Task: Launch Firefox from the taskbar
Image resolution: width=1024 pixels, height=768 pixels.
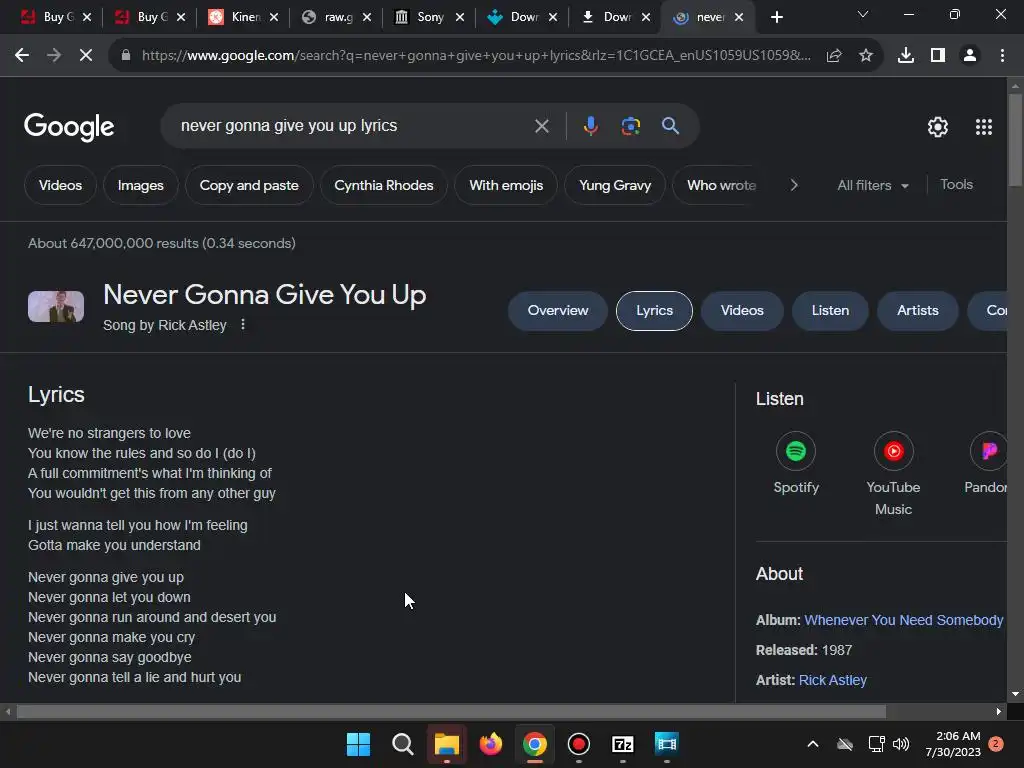Action: tap(490, 744)
